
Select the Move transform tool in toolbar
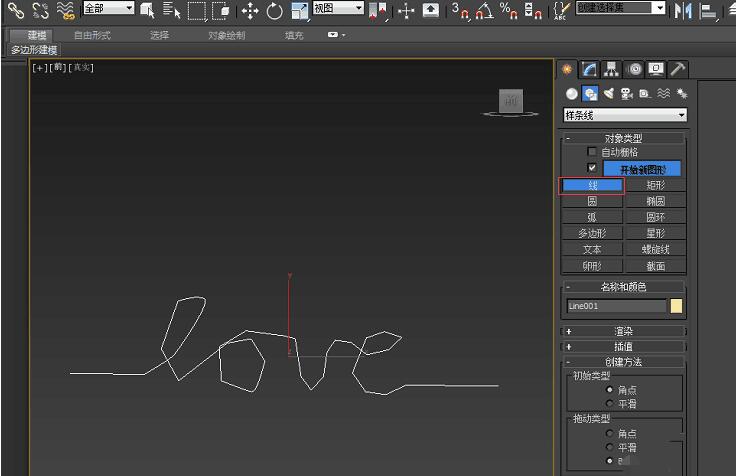249,10
